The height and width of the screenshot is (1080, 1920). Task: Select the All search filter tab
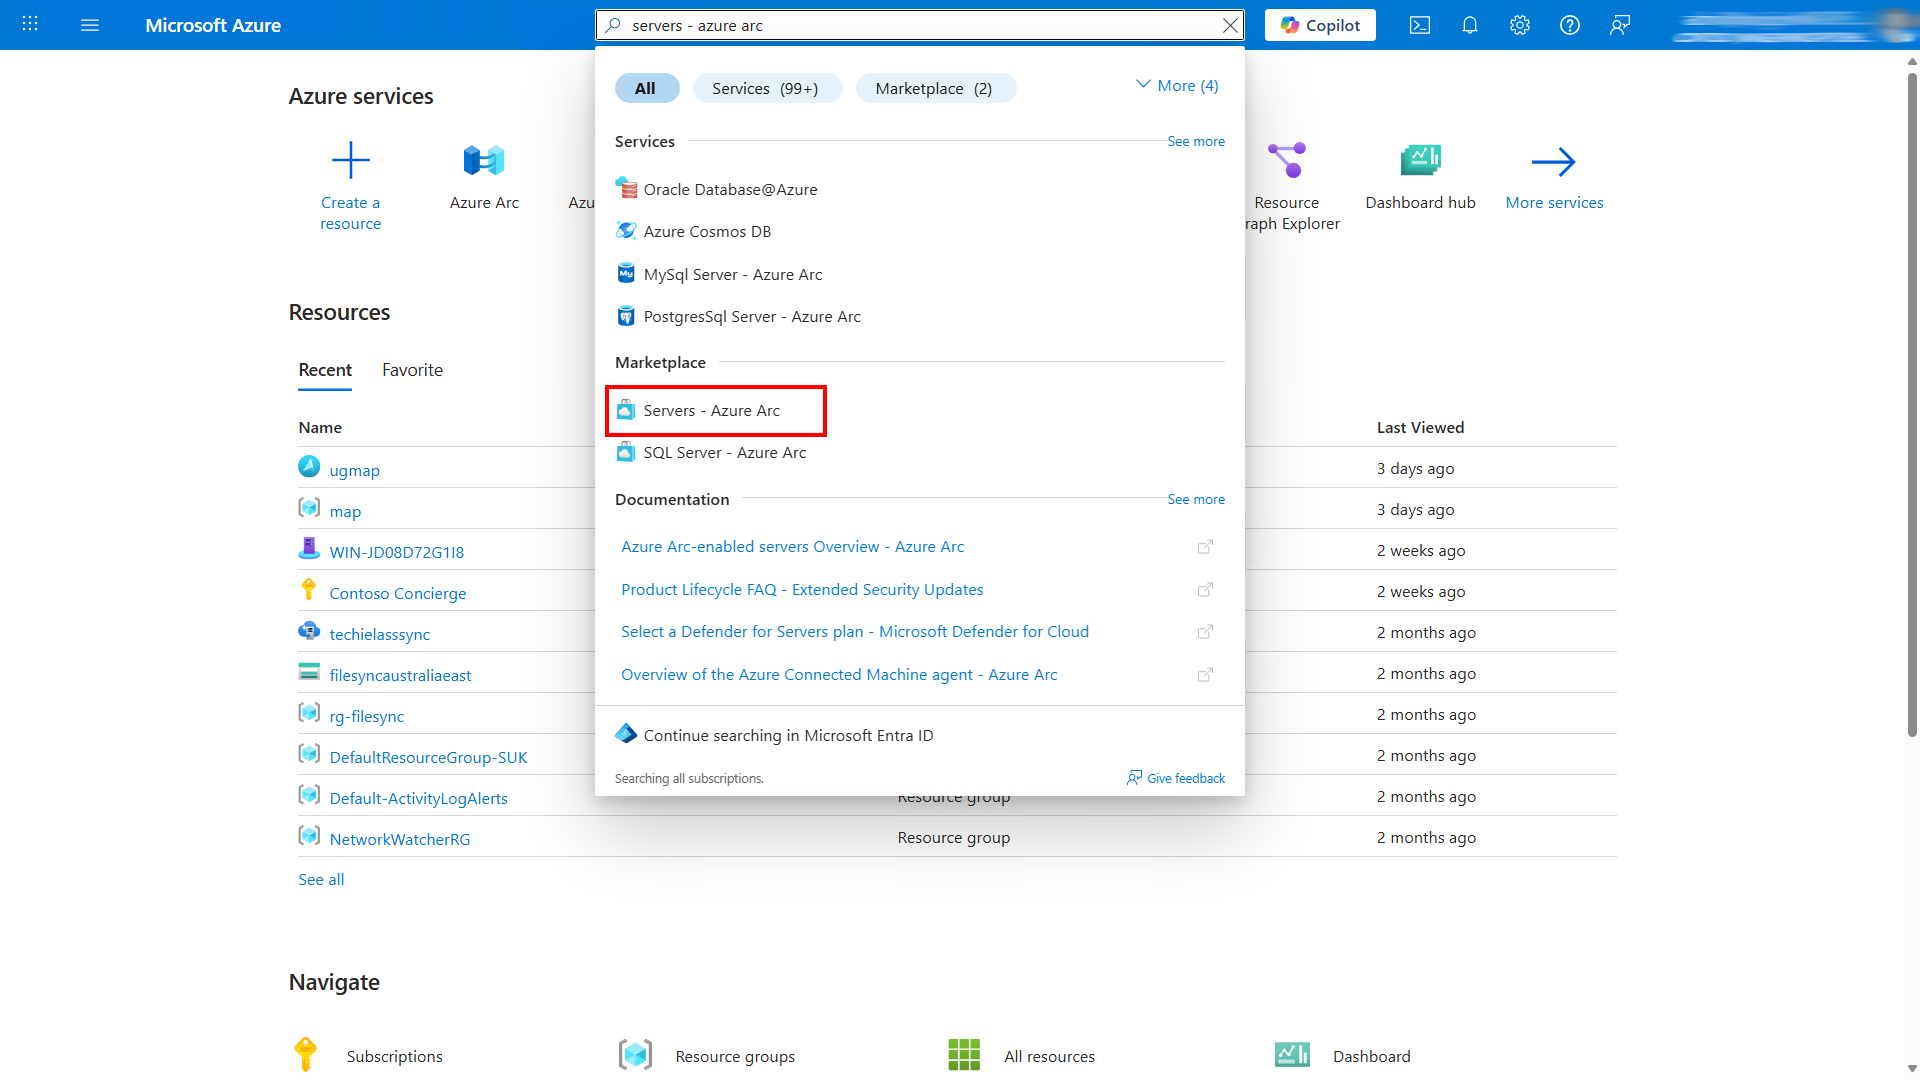coord(647,88)
